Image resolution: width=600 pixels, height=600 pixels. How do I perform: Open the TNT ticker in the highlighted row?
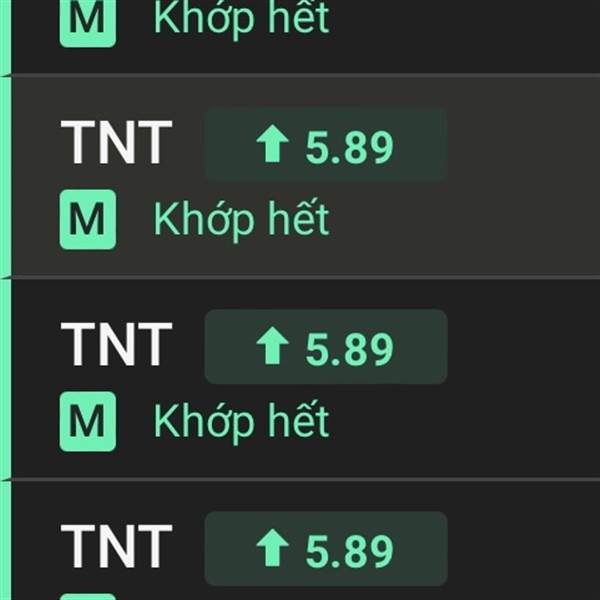pyautogui.click(x=117, y=142)
